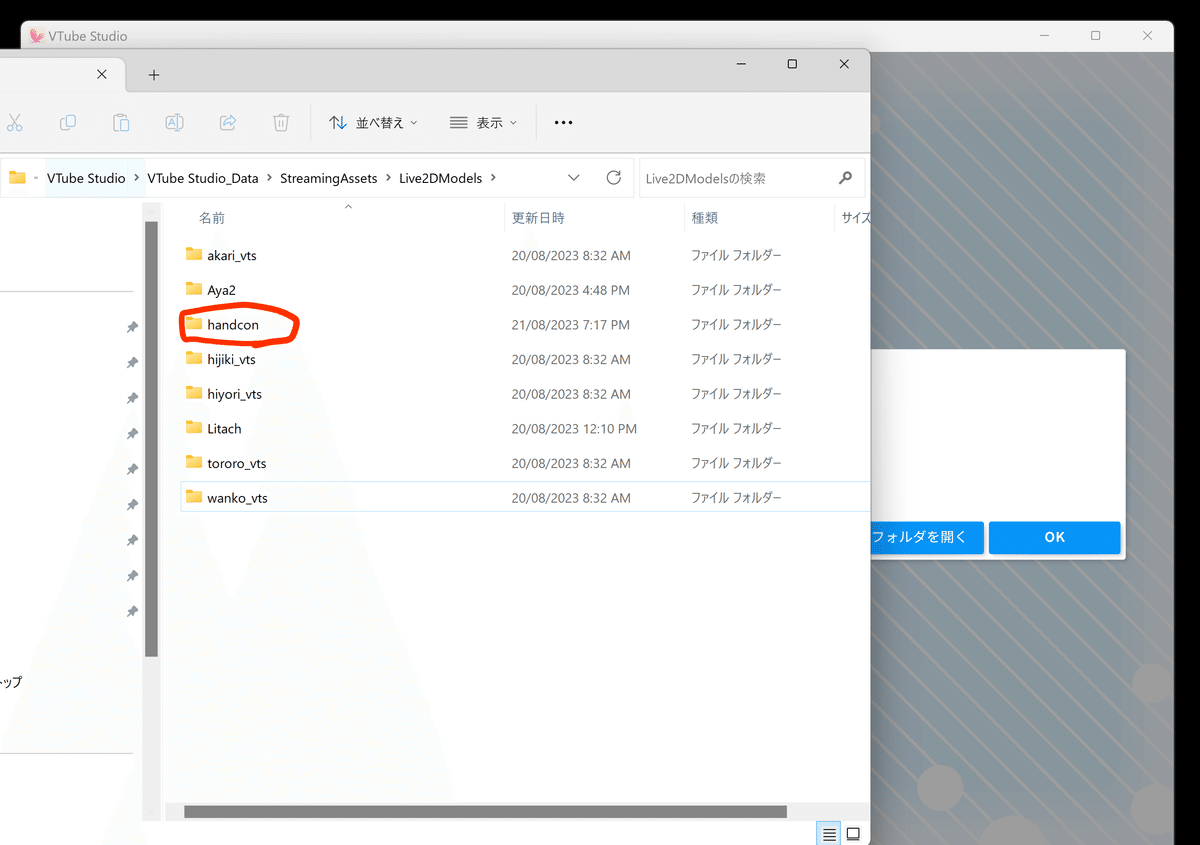The width and height of the screenshot is (1200, 845).
Task: Expand chevron after VTube Studio_Data in path
Action: [270, 178]
